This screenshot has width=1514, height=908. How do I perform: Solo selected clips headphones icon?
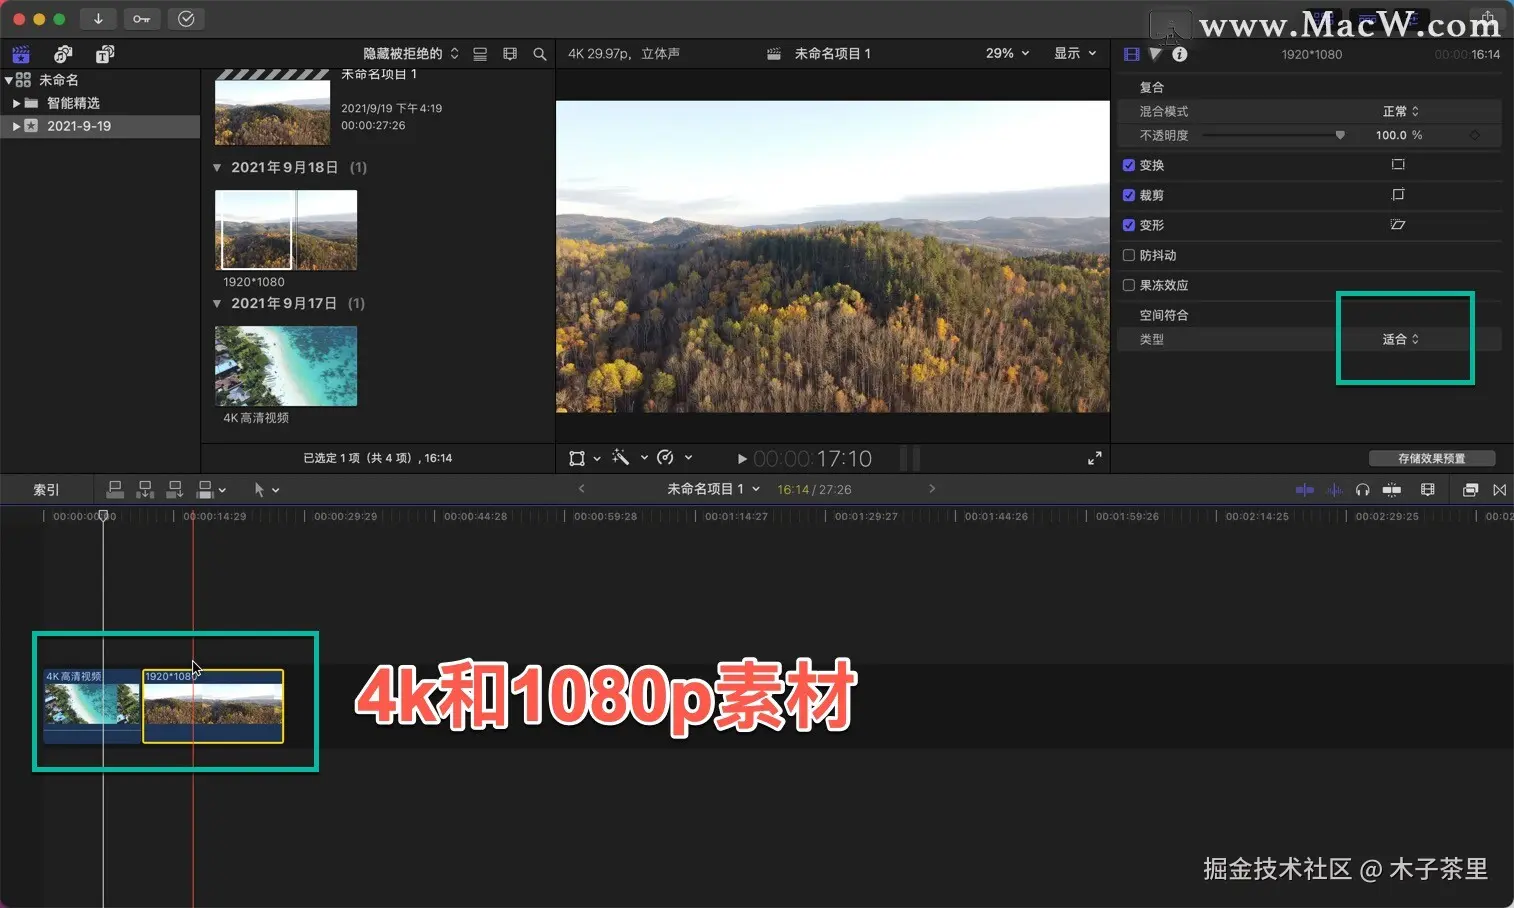pyautogui.click(x=1362, y=489)
